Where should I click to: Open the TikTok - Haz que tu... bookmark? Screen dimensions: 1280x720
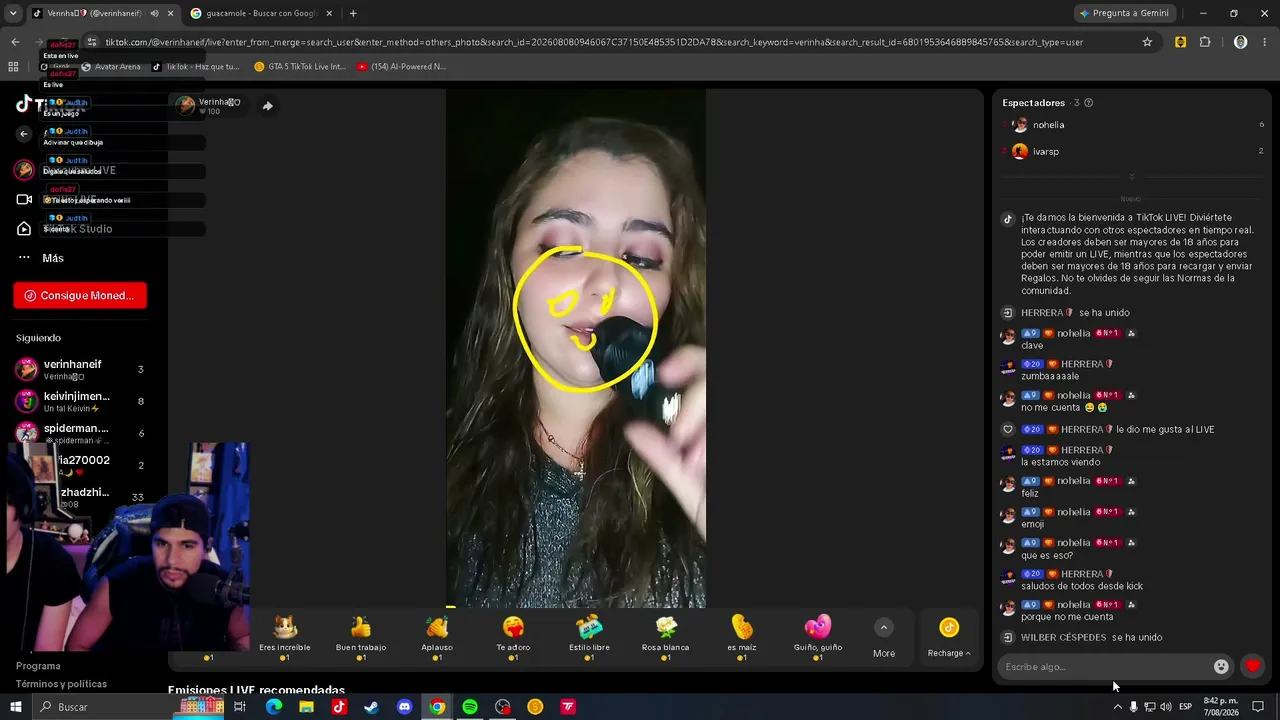[x=196, y=67]
